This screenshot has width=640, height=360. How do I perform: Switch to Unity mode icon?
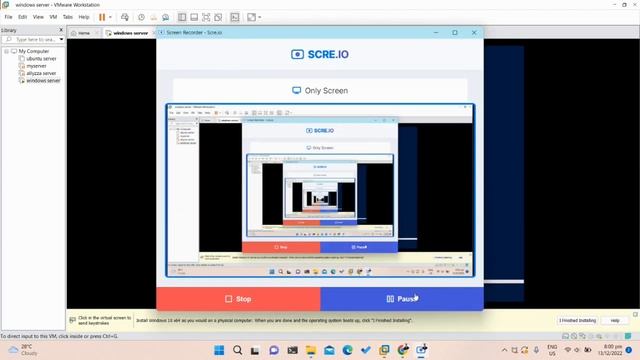point(218,17)
